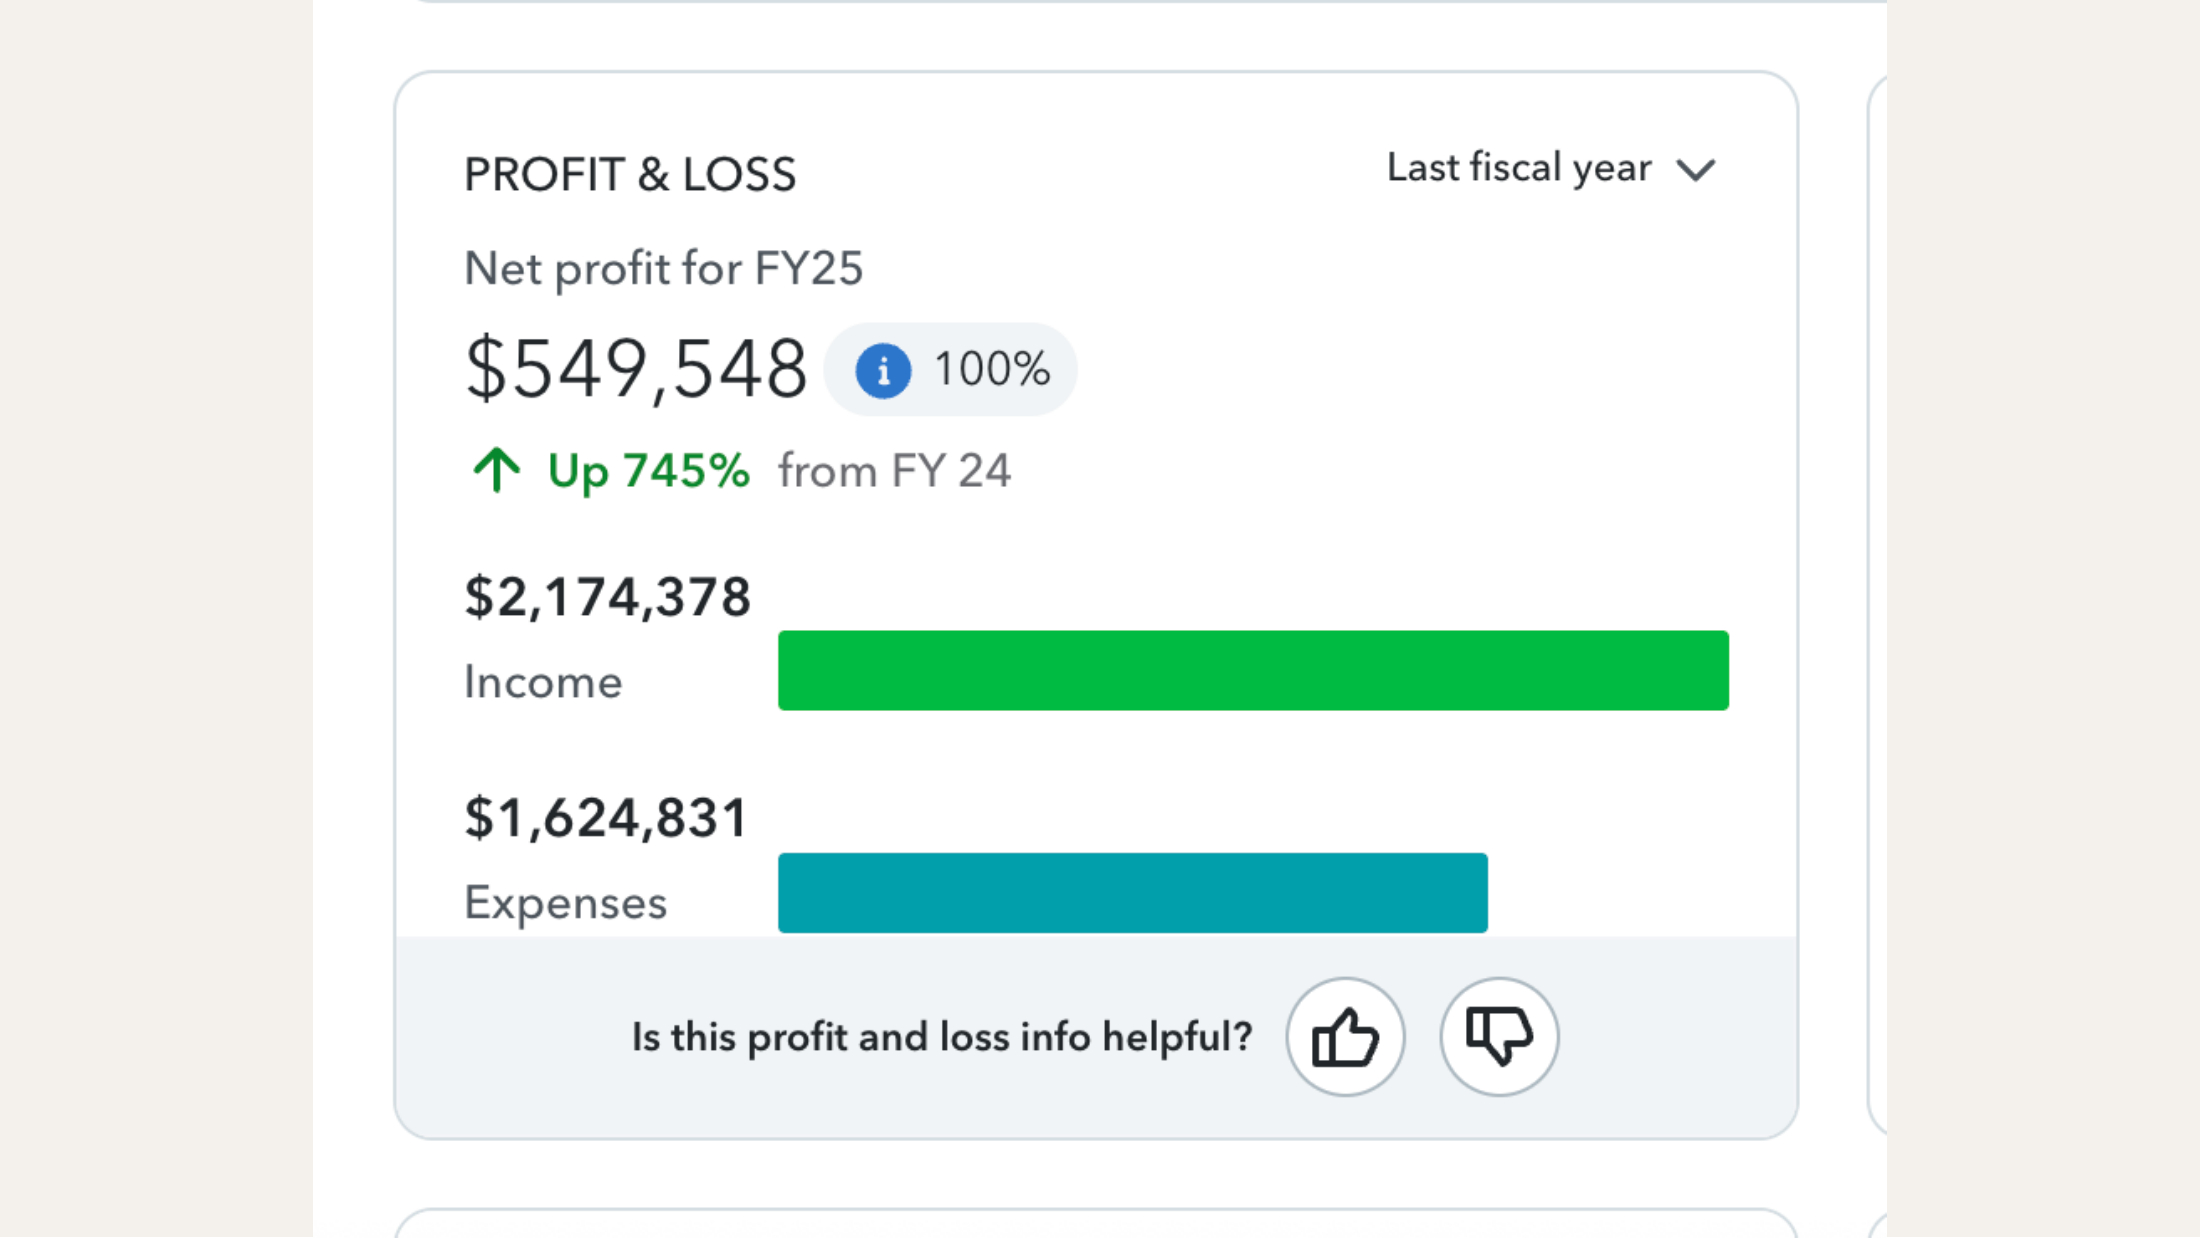Click the 100% info badge
This screenshot has height=1238, width=2200.
(950, 370)
